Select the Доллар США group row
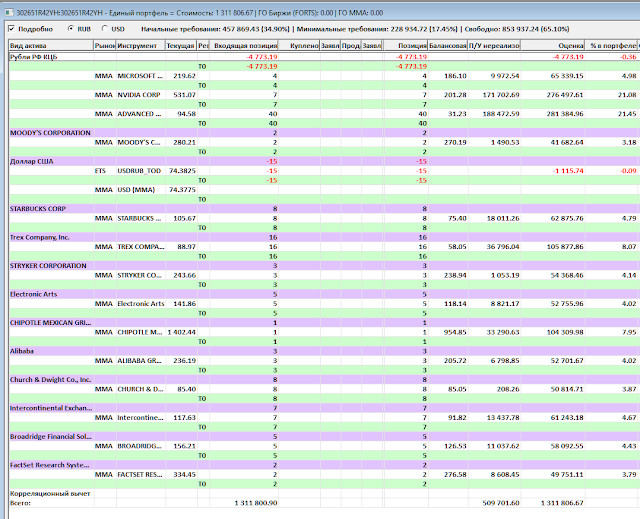Screen dimensions: 640x519 tap(322, 161)
